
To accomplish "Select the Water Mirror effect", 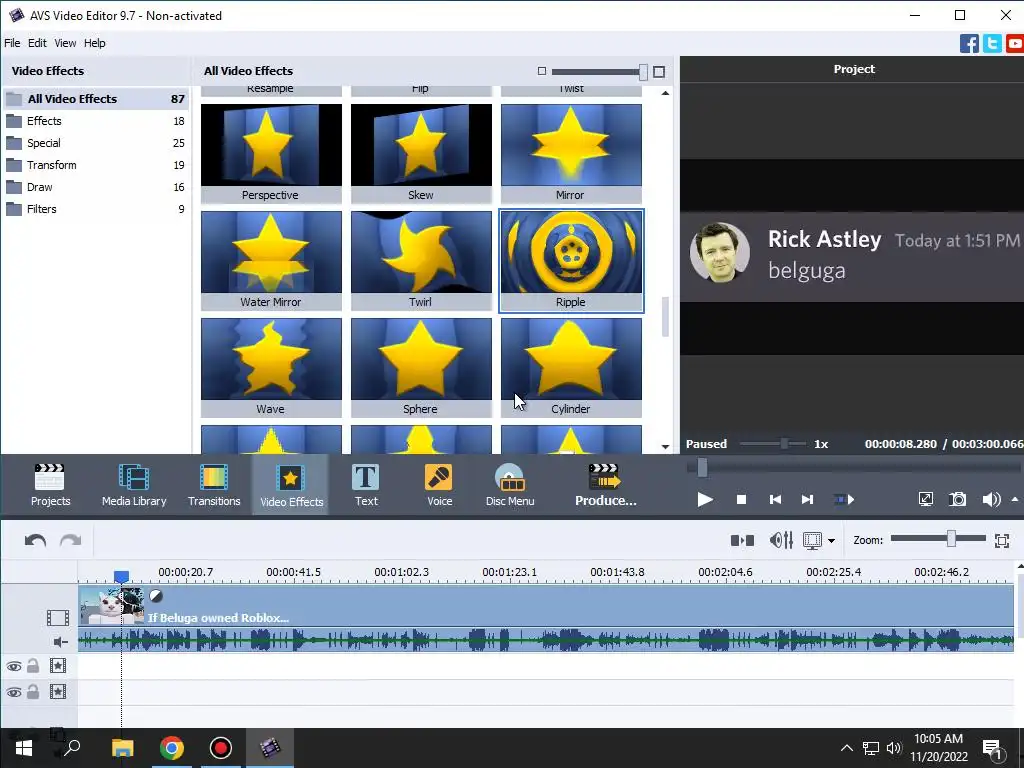I will (271, 261).
